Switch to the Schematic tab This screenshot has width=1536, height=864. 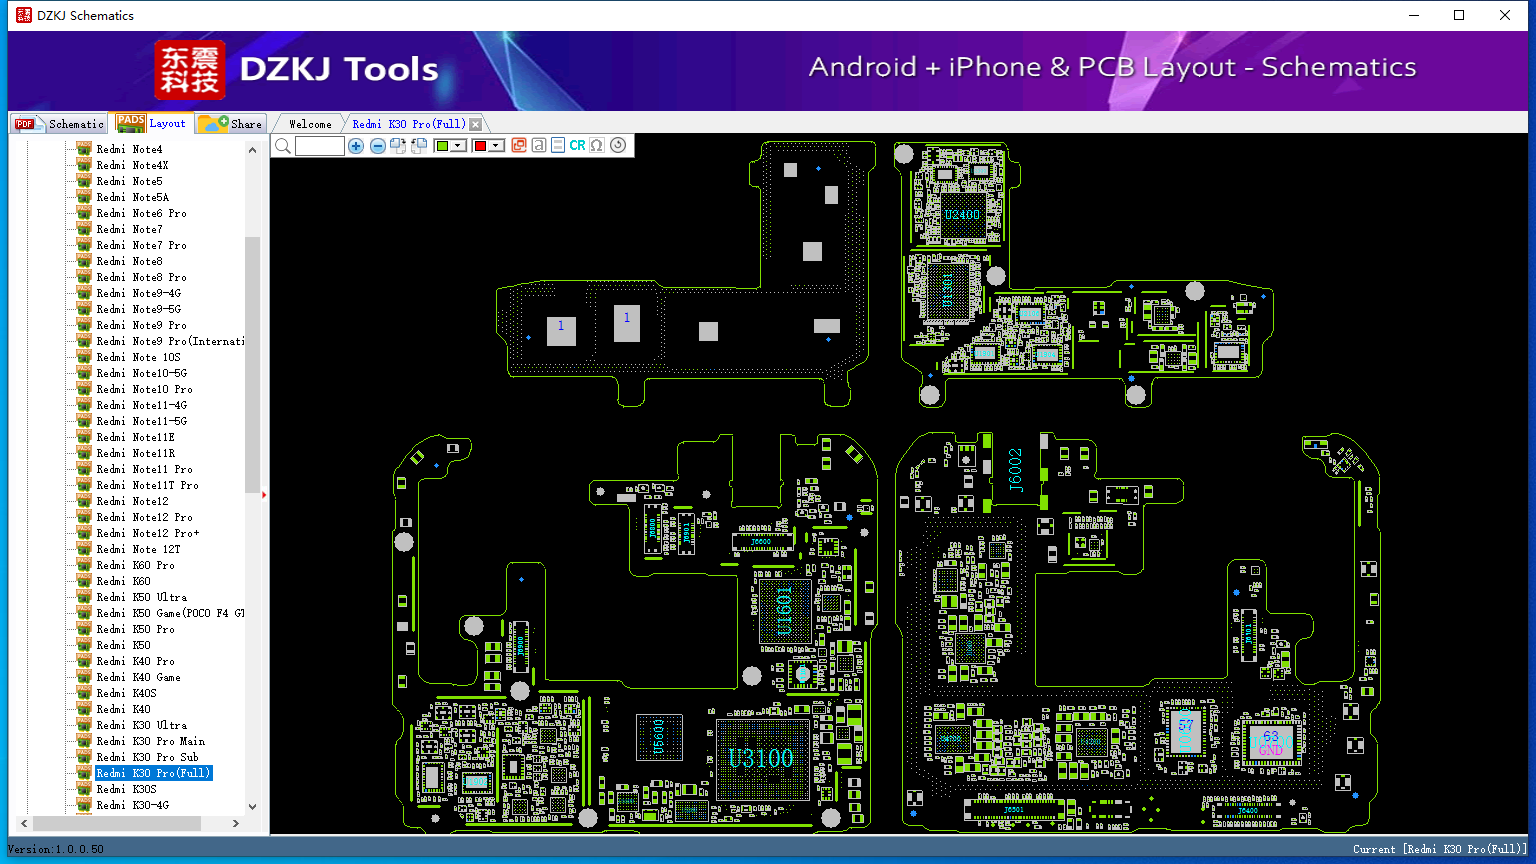pyautogui.click(x=59, y=123)
